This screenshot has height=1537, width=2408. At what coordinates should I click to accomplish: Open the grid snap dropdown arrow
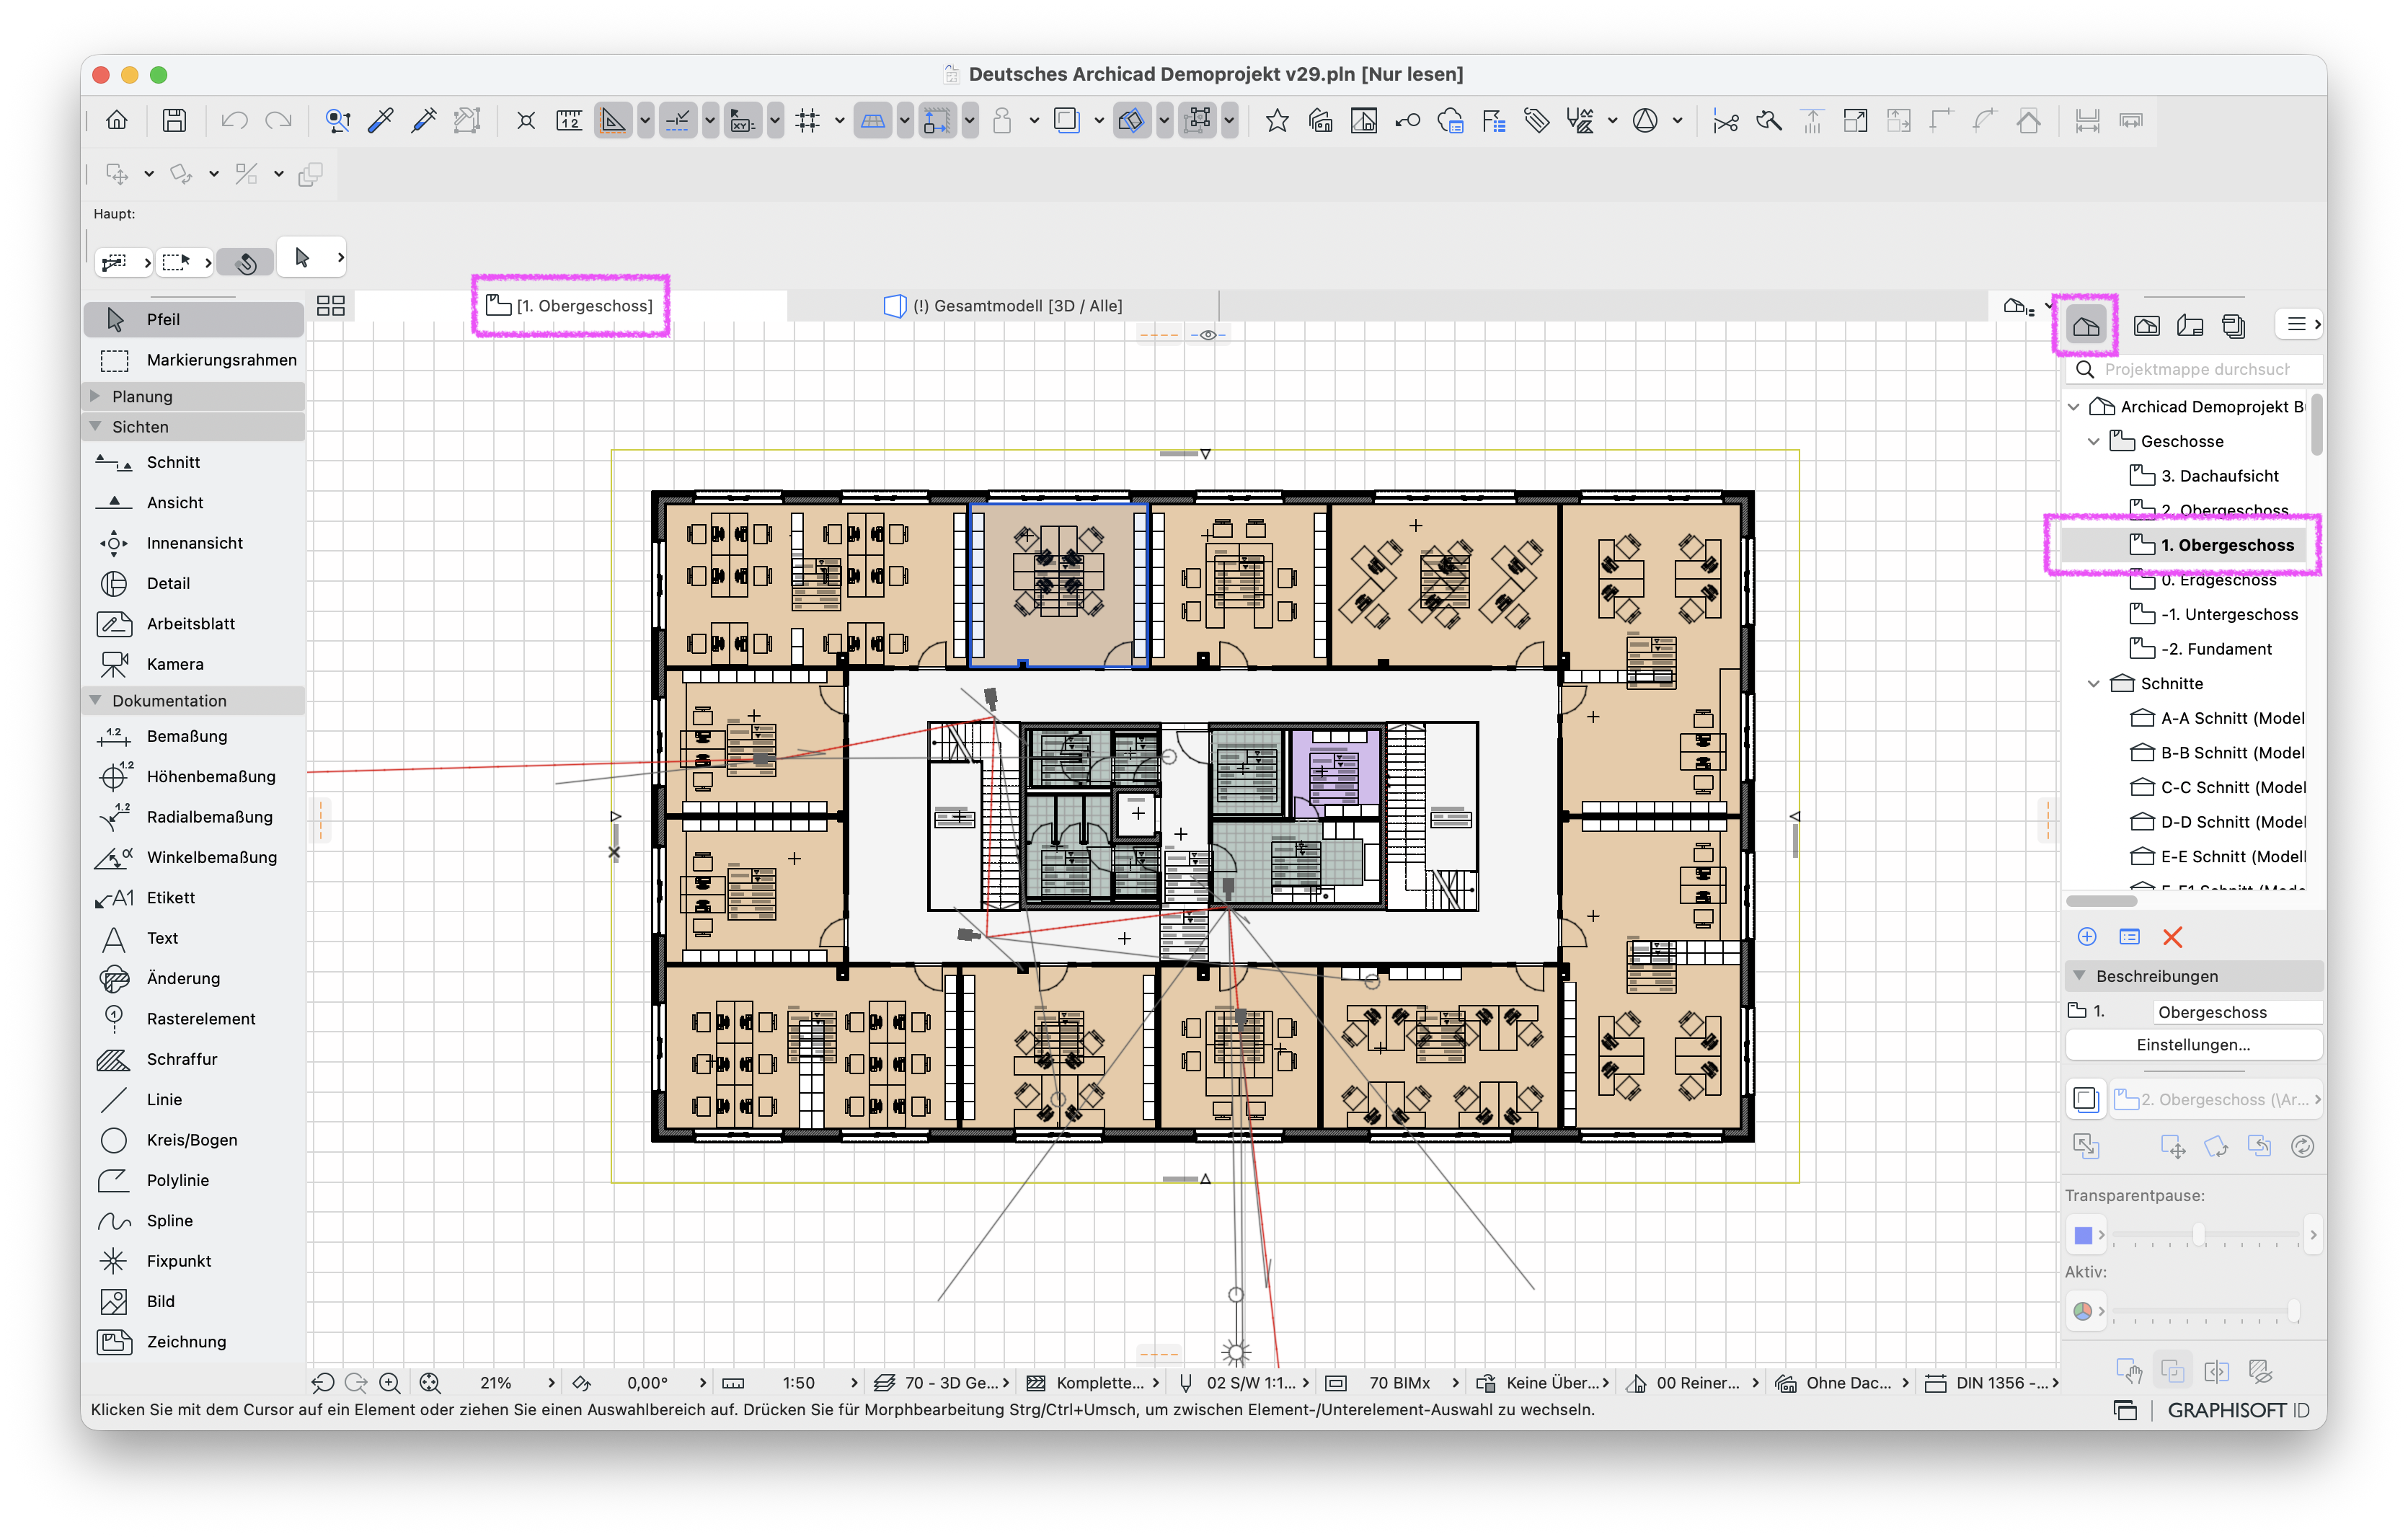click(839, 121)
